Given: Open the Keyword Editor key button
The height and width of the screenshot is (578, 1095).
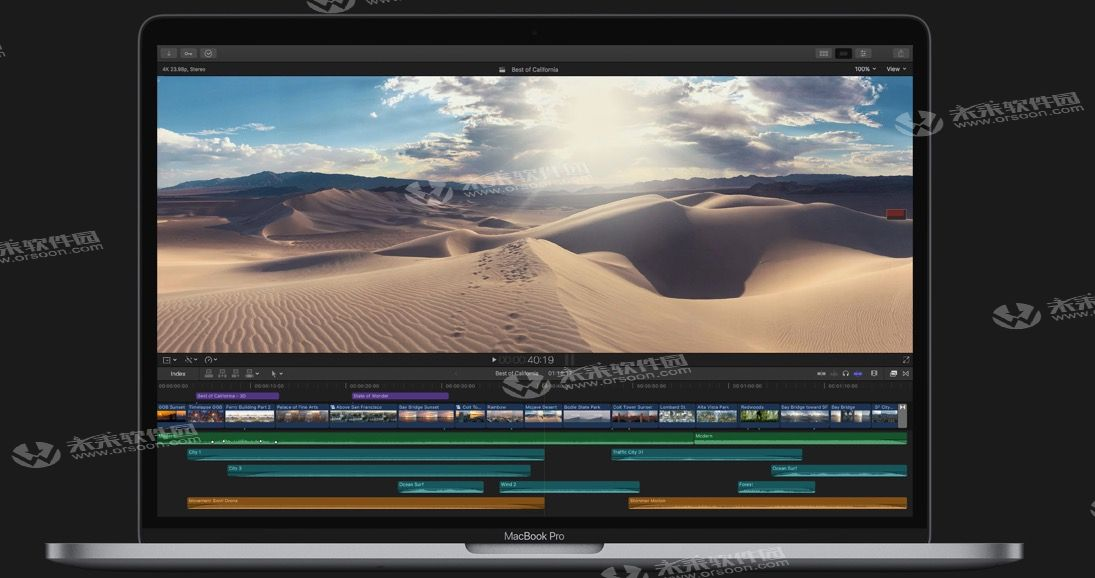Looking at the screenshot, I should click(189, 53).
